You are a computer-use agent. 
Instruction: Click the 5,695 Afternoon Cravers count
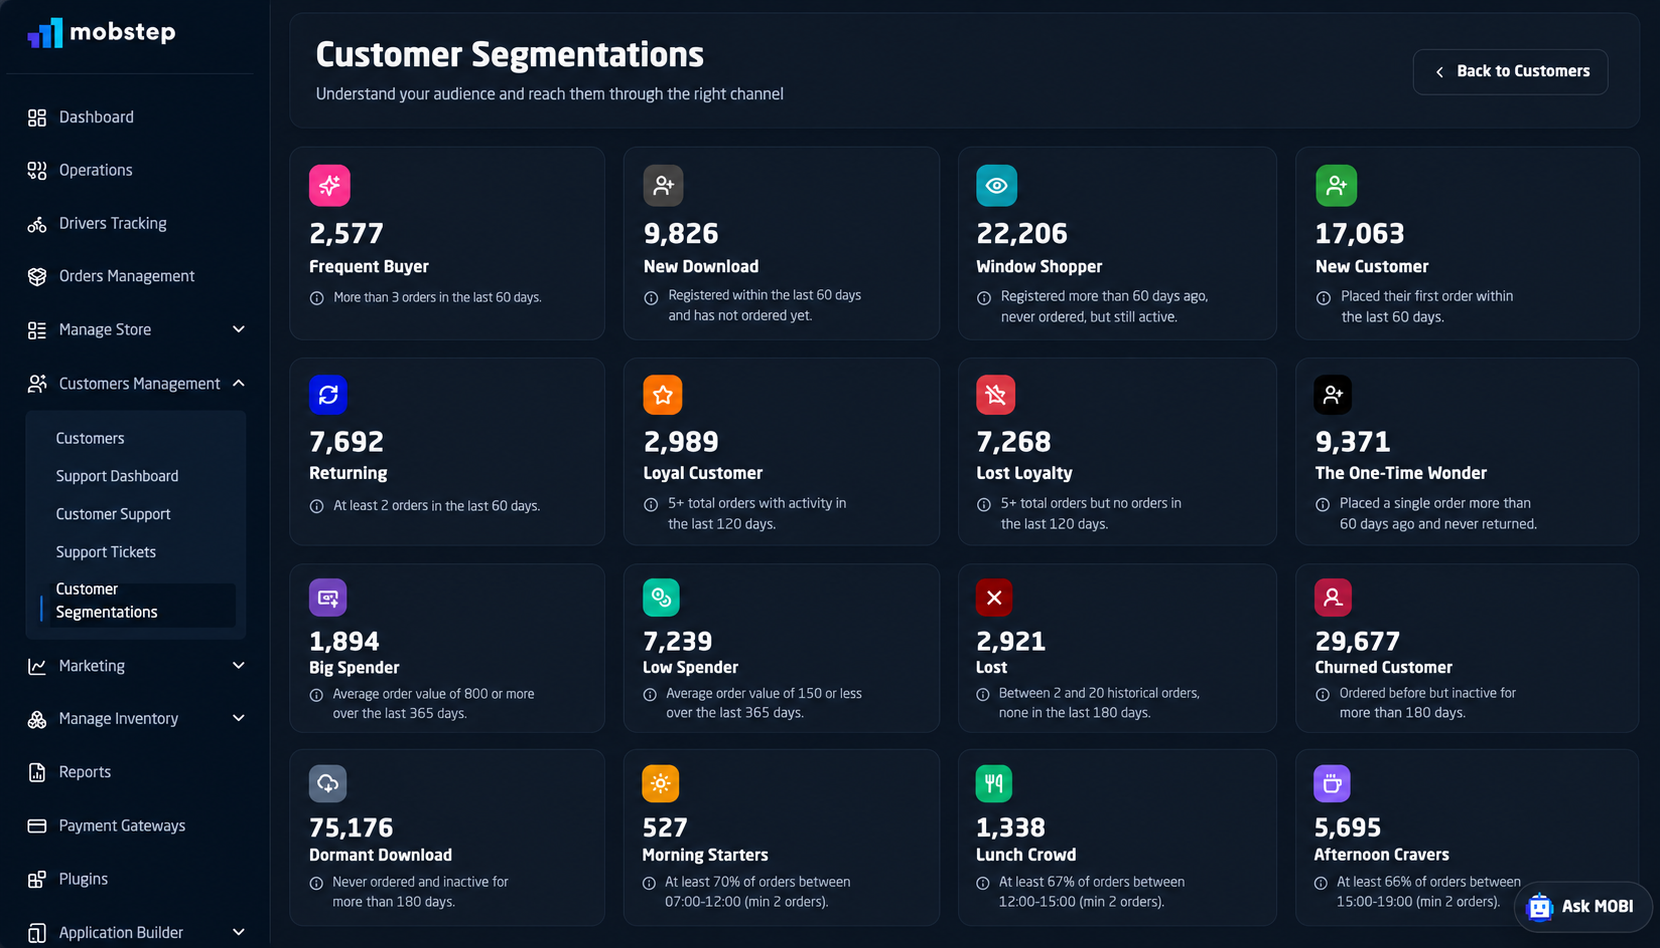click(1347, 828)
